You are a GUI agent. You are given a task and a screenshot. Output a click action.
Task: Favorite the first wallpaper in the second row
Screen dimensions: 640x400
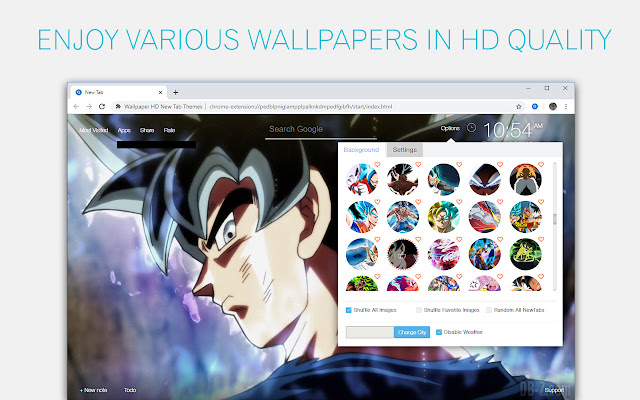click(x=377, y=202)
